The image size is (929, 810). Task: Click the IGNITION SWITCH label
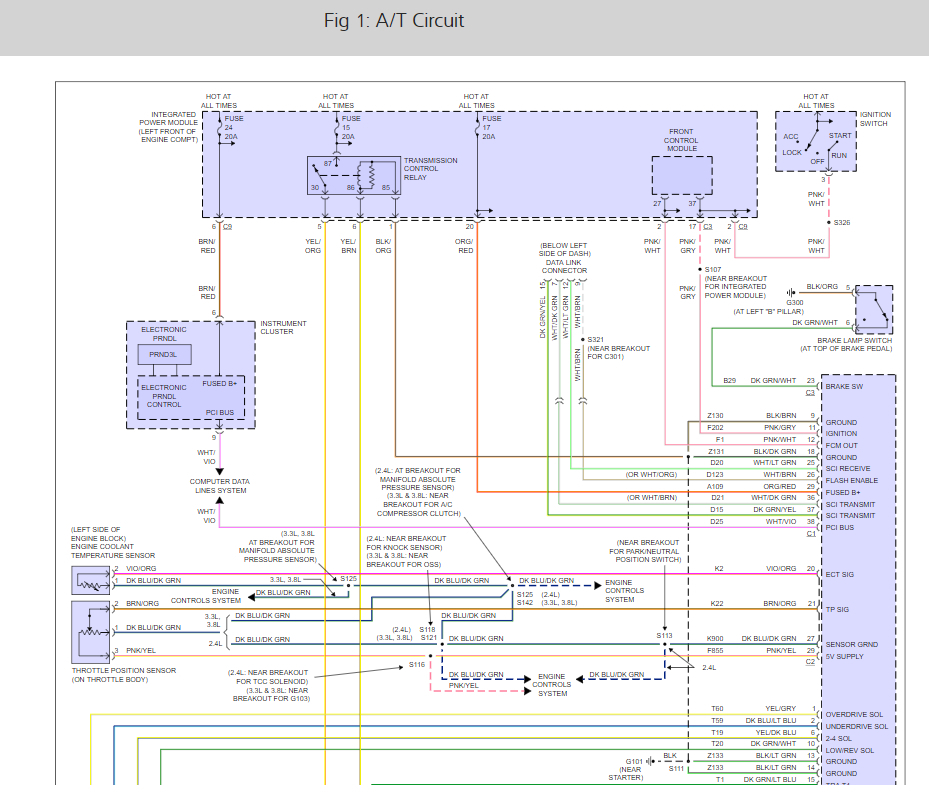(875, 119)
